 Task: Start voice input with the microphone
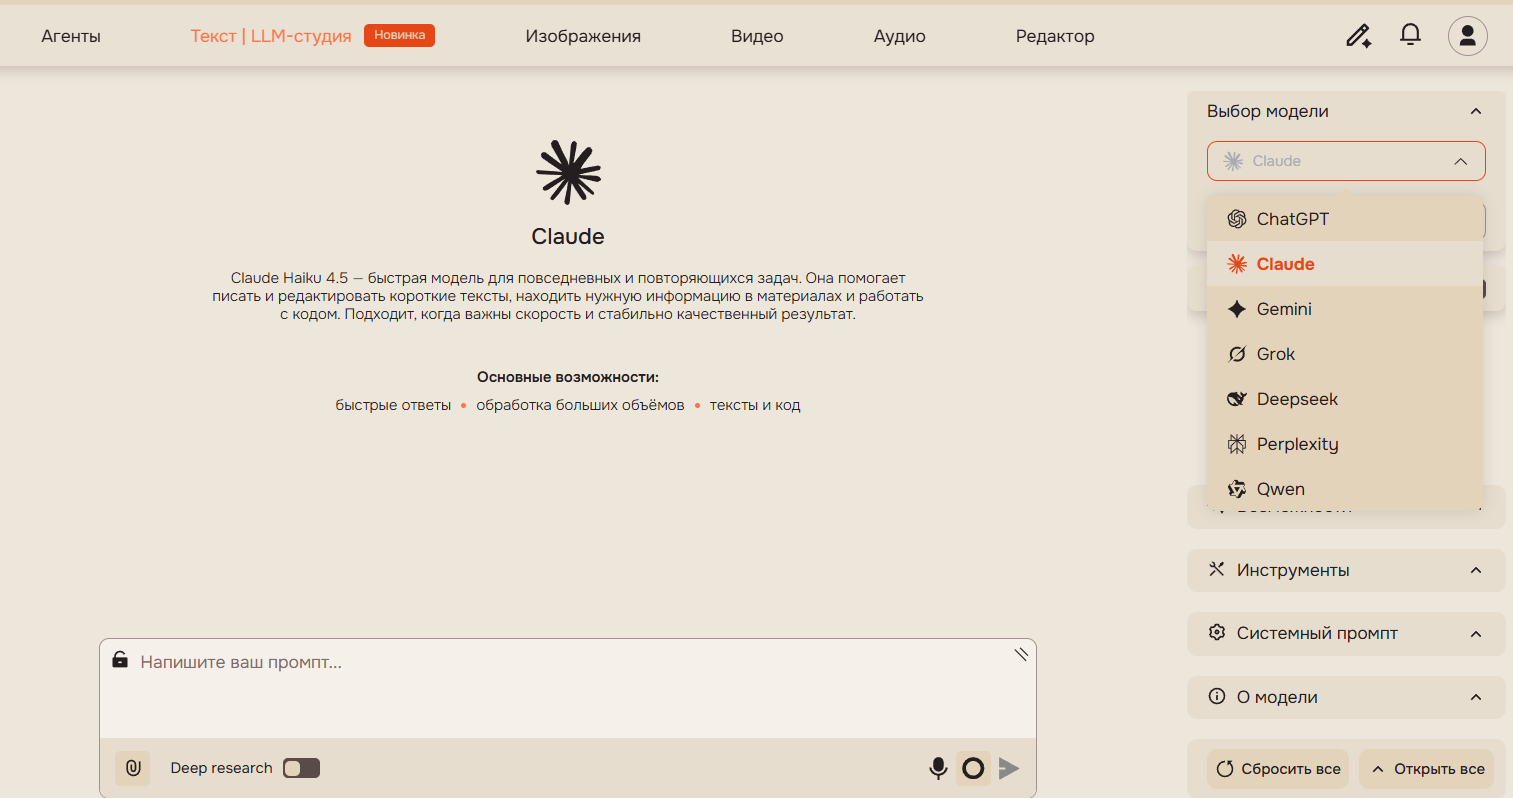[938, 768]
